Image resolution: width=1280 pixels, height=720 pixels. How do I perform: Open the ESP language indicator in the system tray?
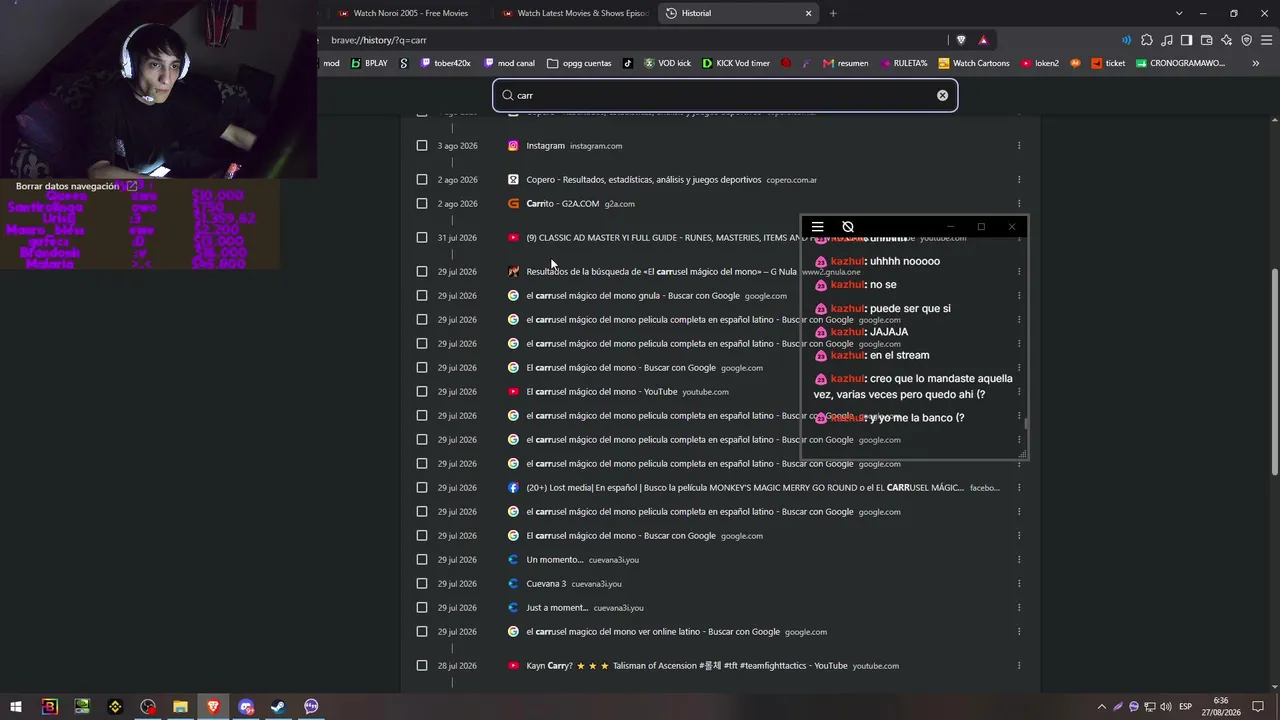[x=1185, y=707]
